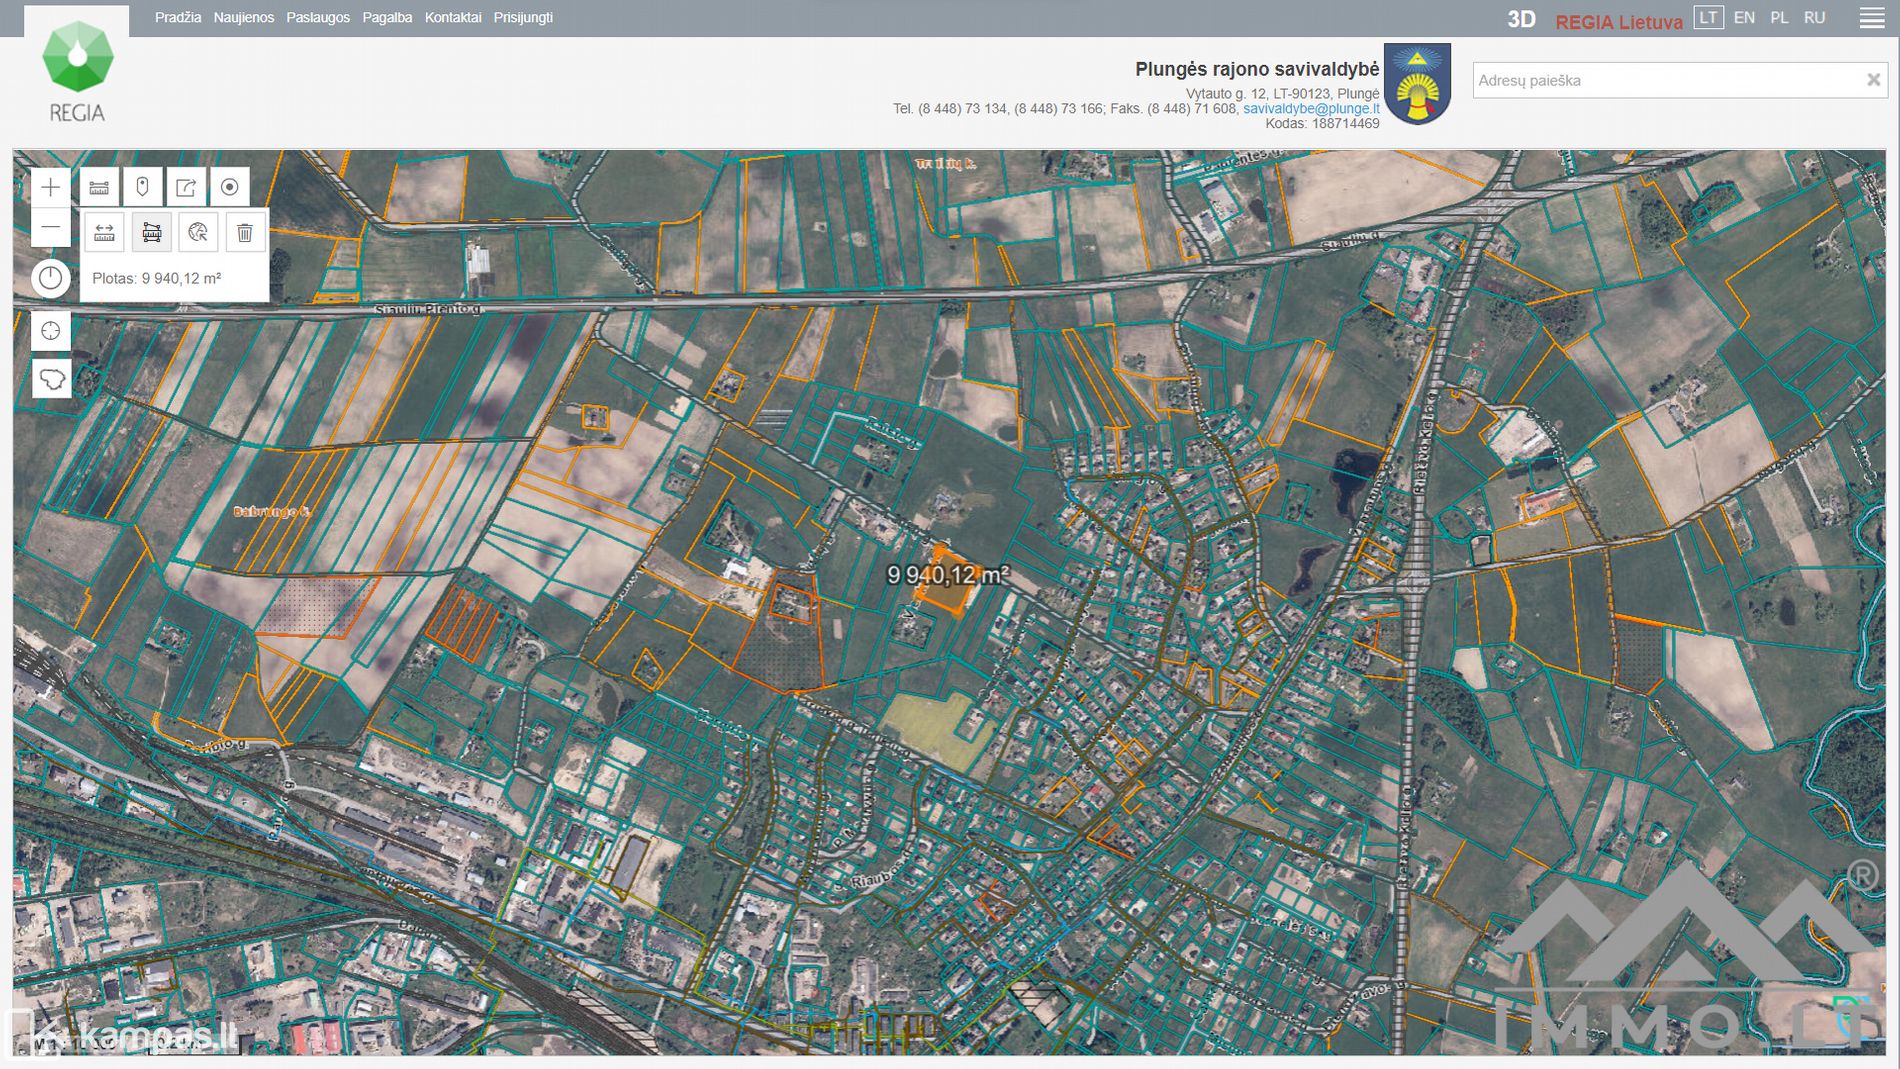Toggle the area measurement tool
The height and width of the screenshot is (1069, 1900).
coord(151,233)
